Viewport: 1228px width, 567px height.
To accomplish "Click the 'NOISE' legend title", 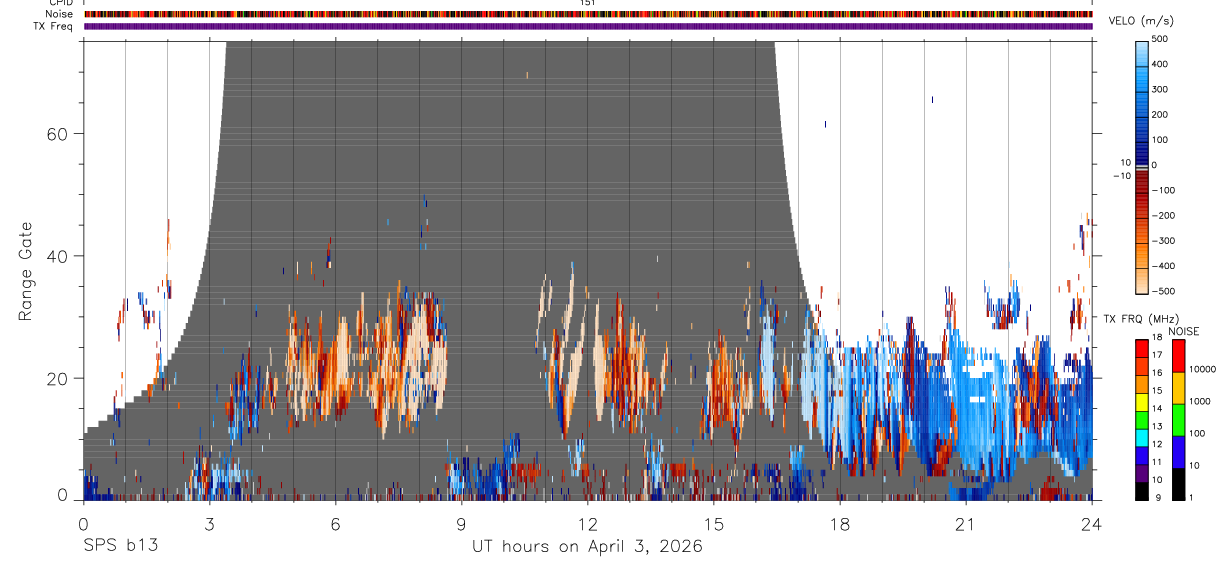I will coord(1183,331).
